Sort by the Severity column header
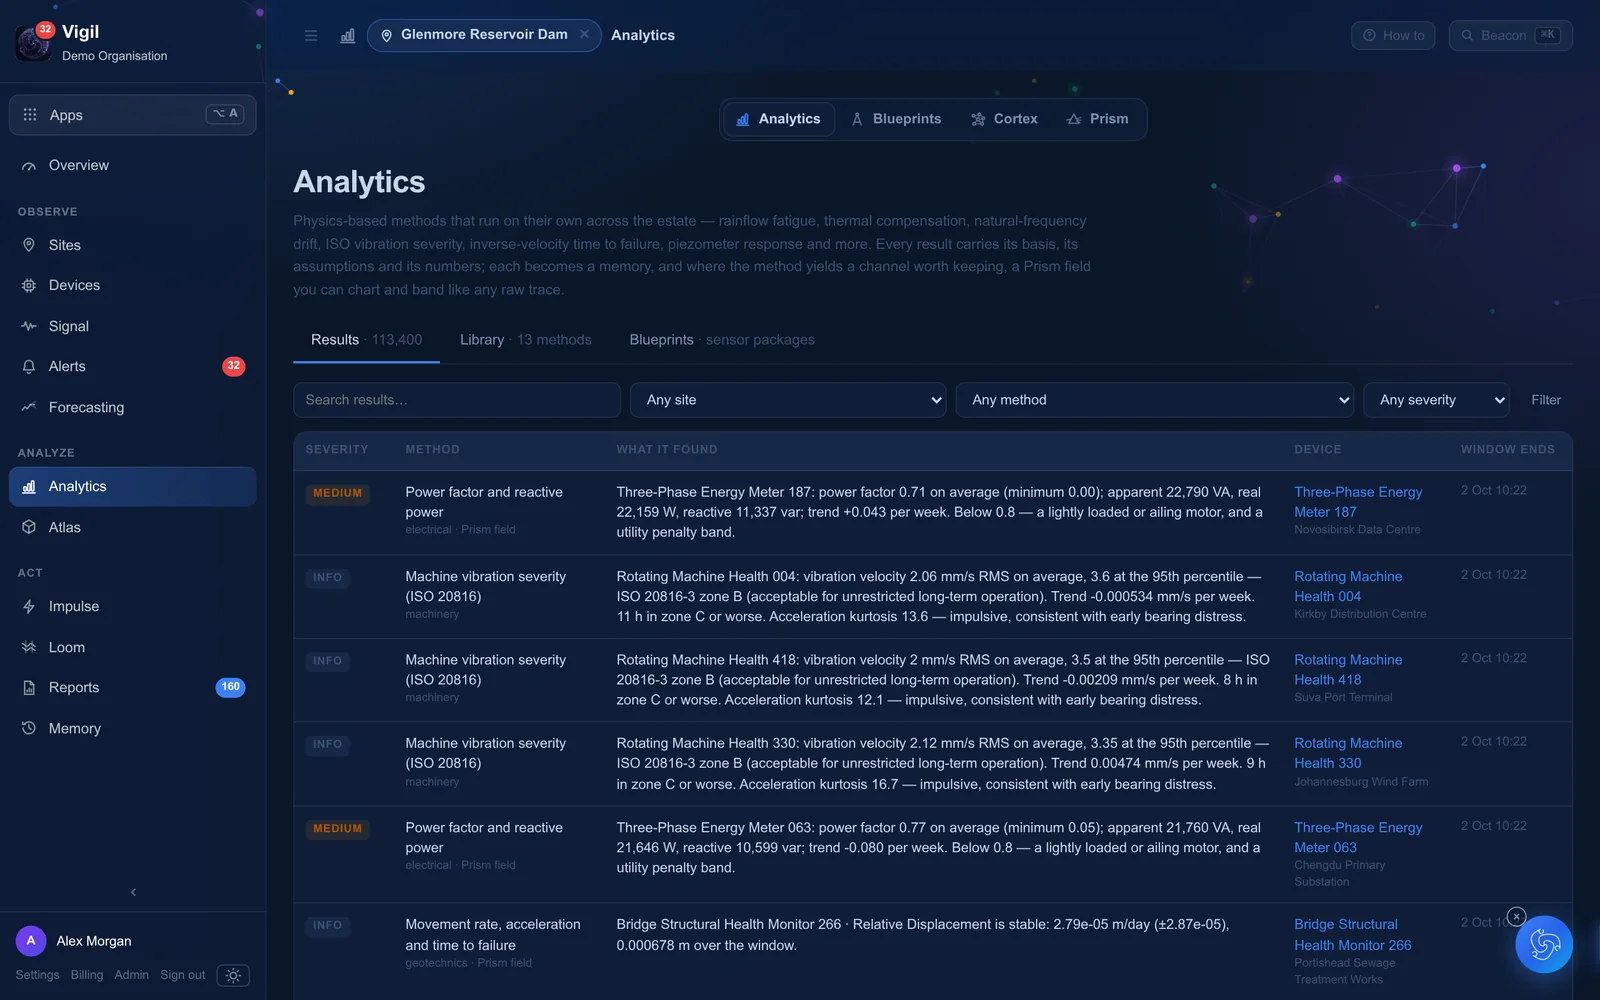The image size is (1600, 1000). pyautogui.click(x=336, y=450)
